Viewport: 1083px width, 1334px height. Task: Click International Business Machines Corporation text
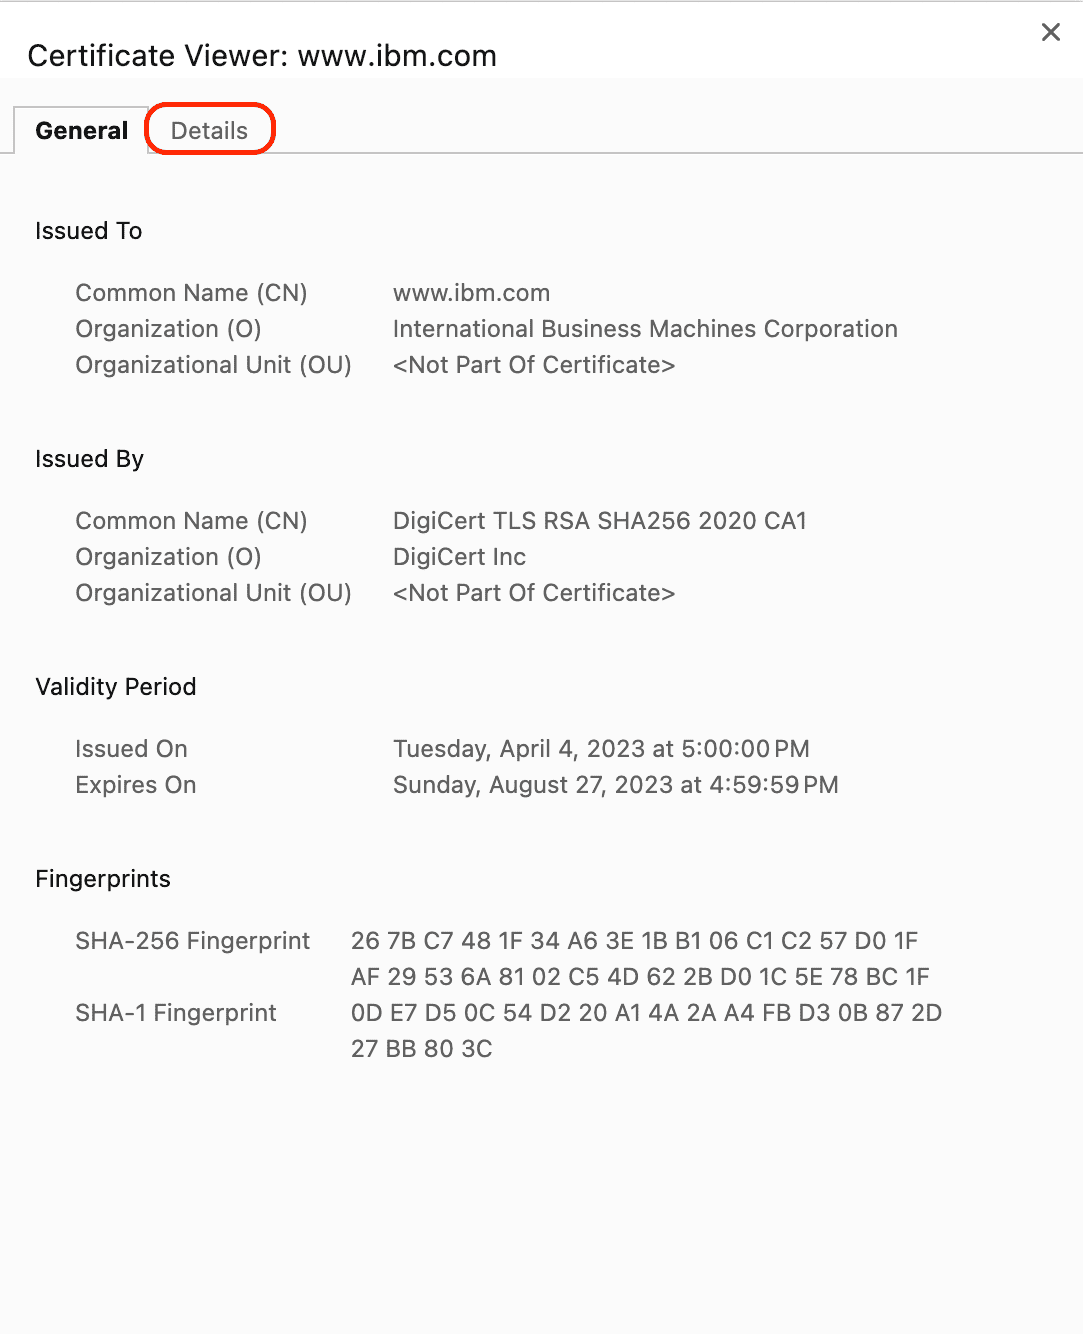[645, 329]
